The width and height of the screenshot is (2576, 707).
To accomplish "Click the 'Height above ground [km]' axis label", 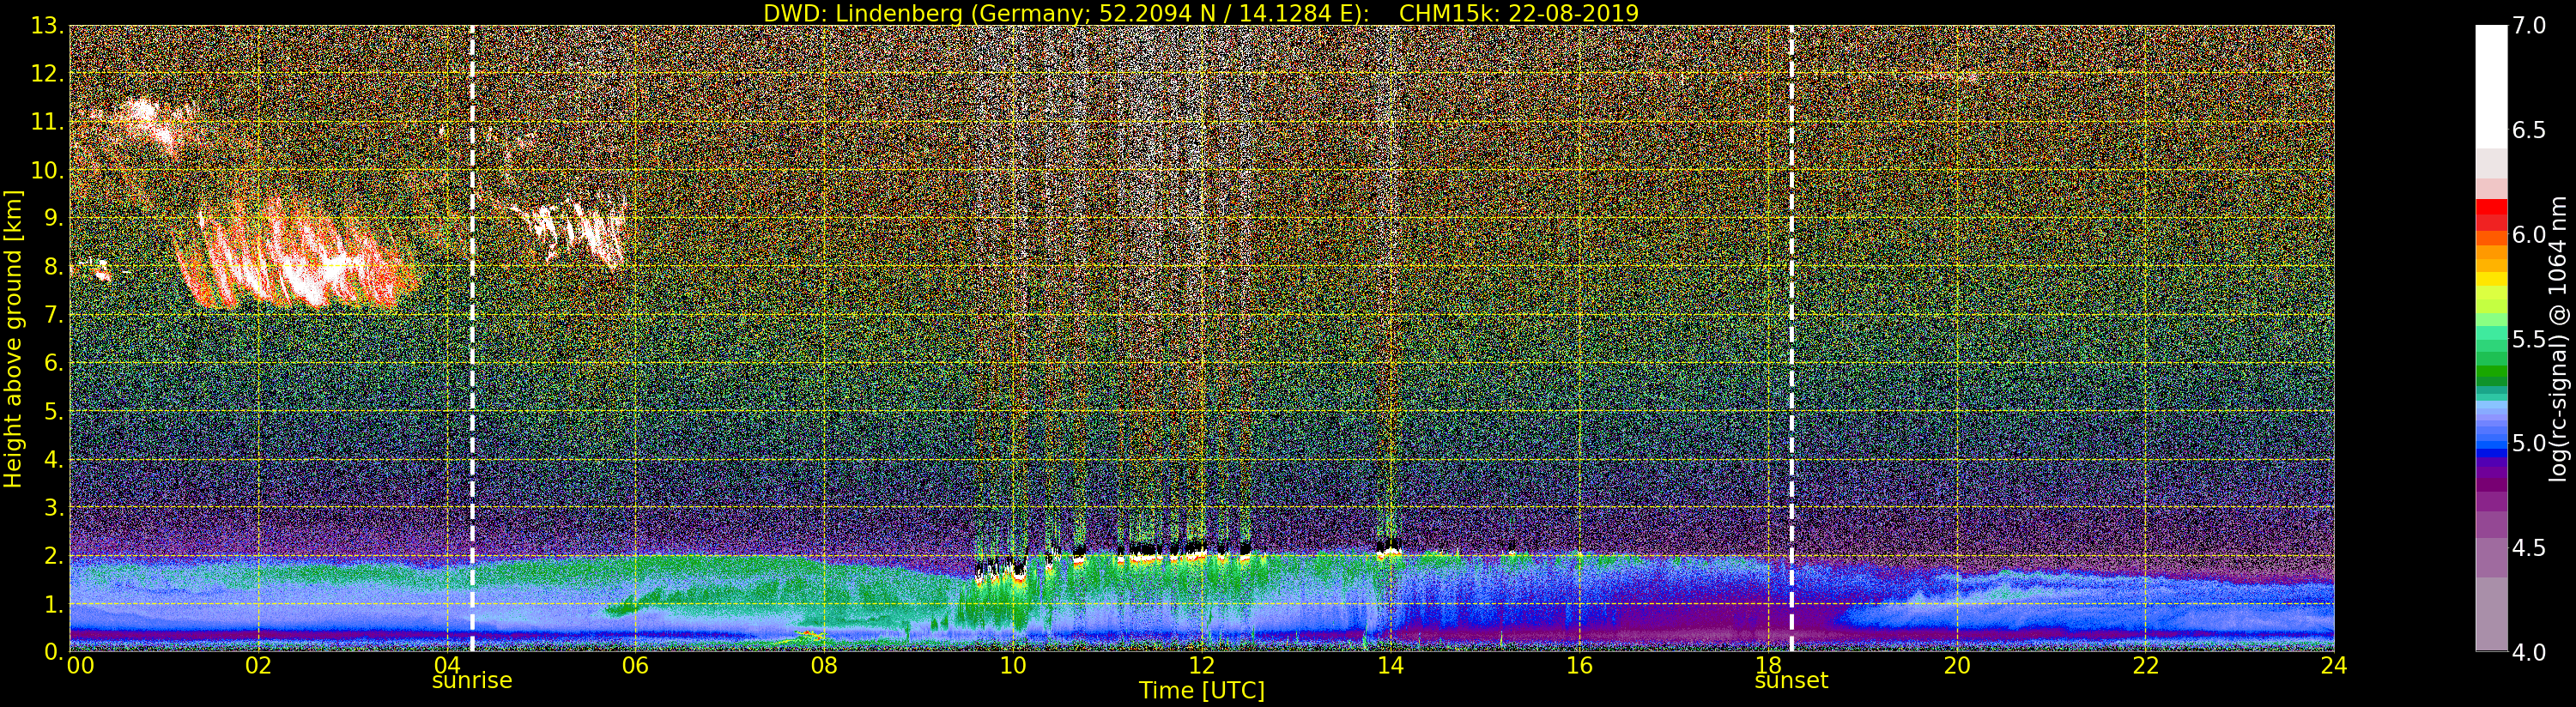I will pos(13,338).
